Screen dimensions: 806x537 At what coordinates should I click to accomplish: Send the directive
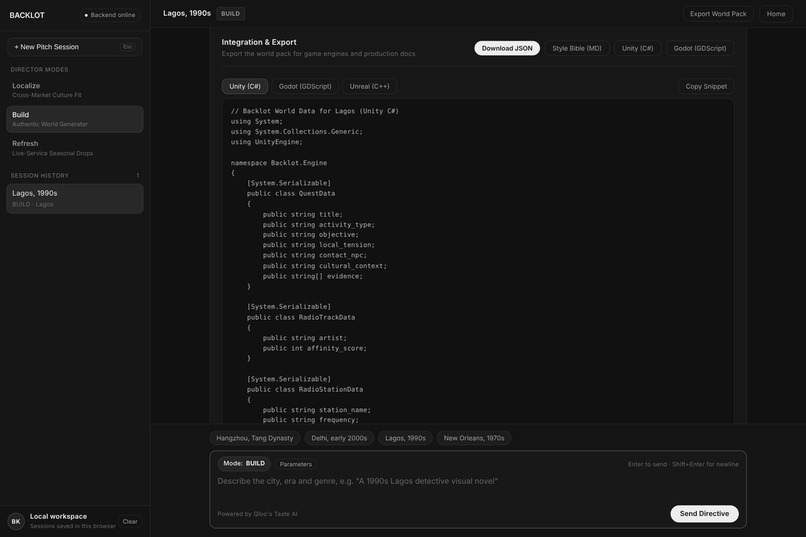[704, 514]
